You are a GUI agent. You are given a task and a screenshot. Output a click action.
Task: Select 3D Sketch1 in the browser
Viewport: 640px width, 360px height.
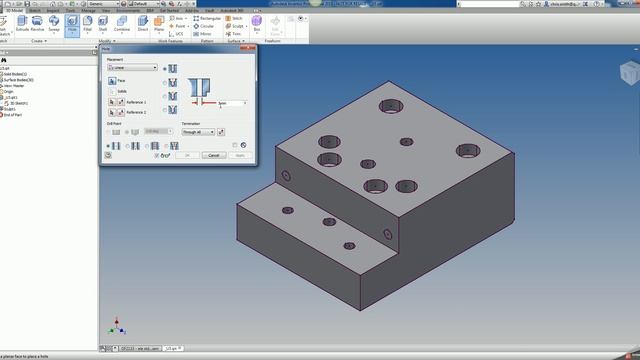click(x=19, y=103)
